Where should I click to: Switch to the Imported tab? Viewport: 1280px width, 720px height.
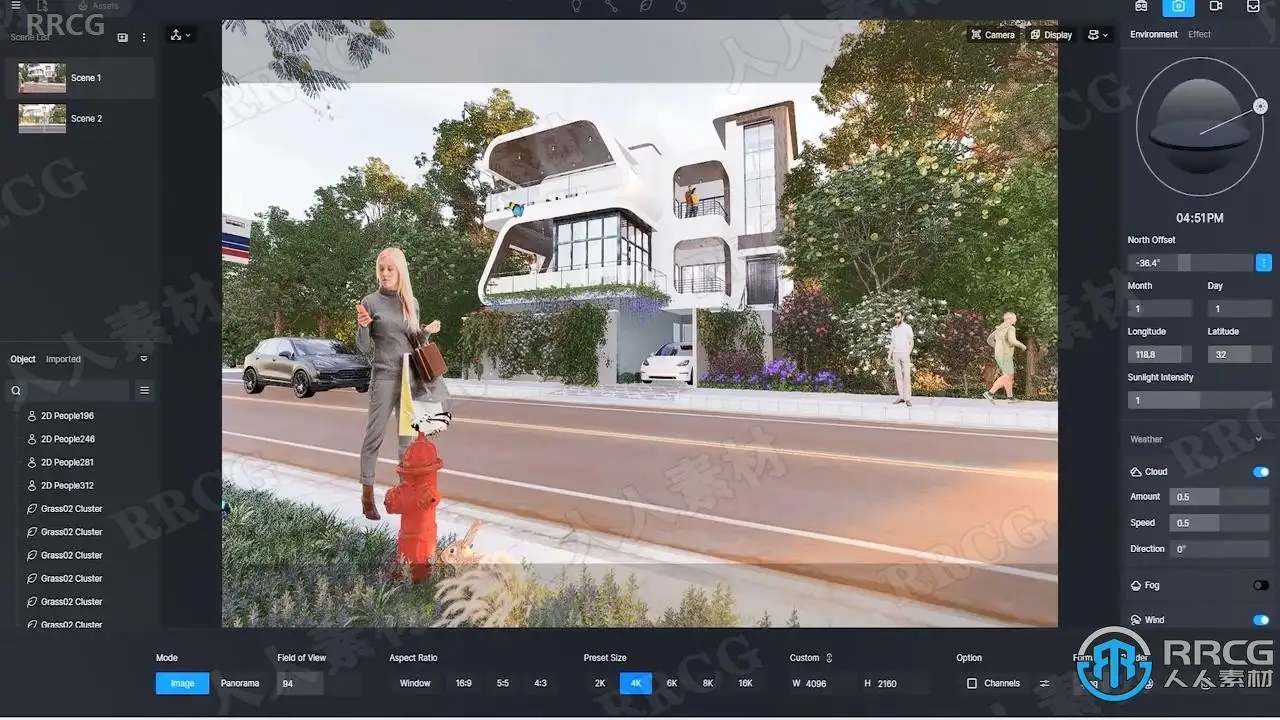click(63, 359)
